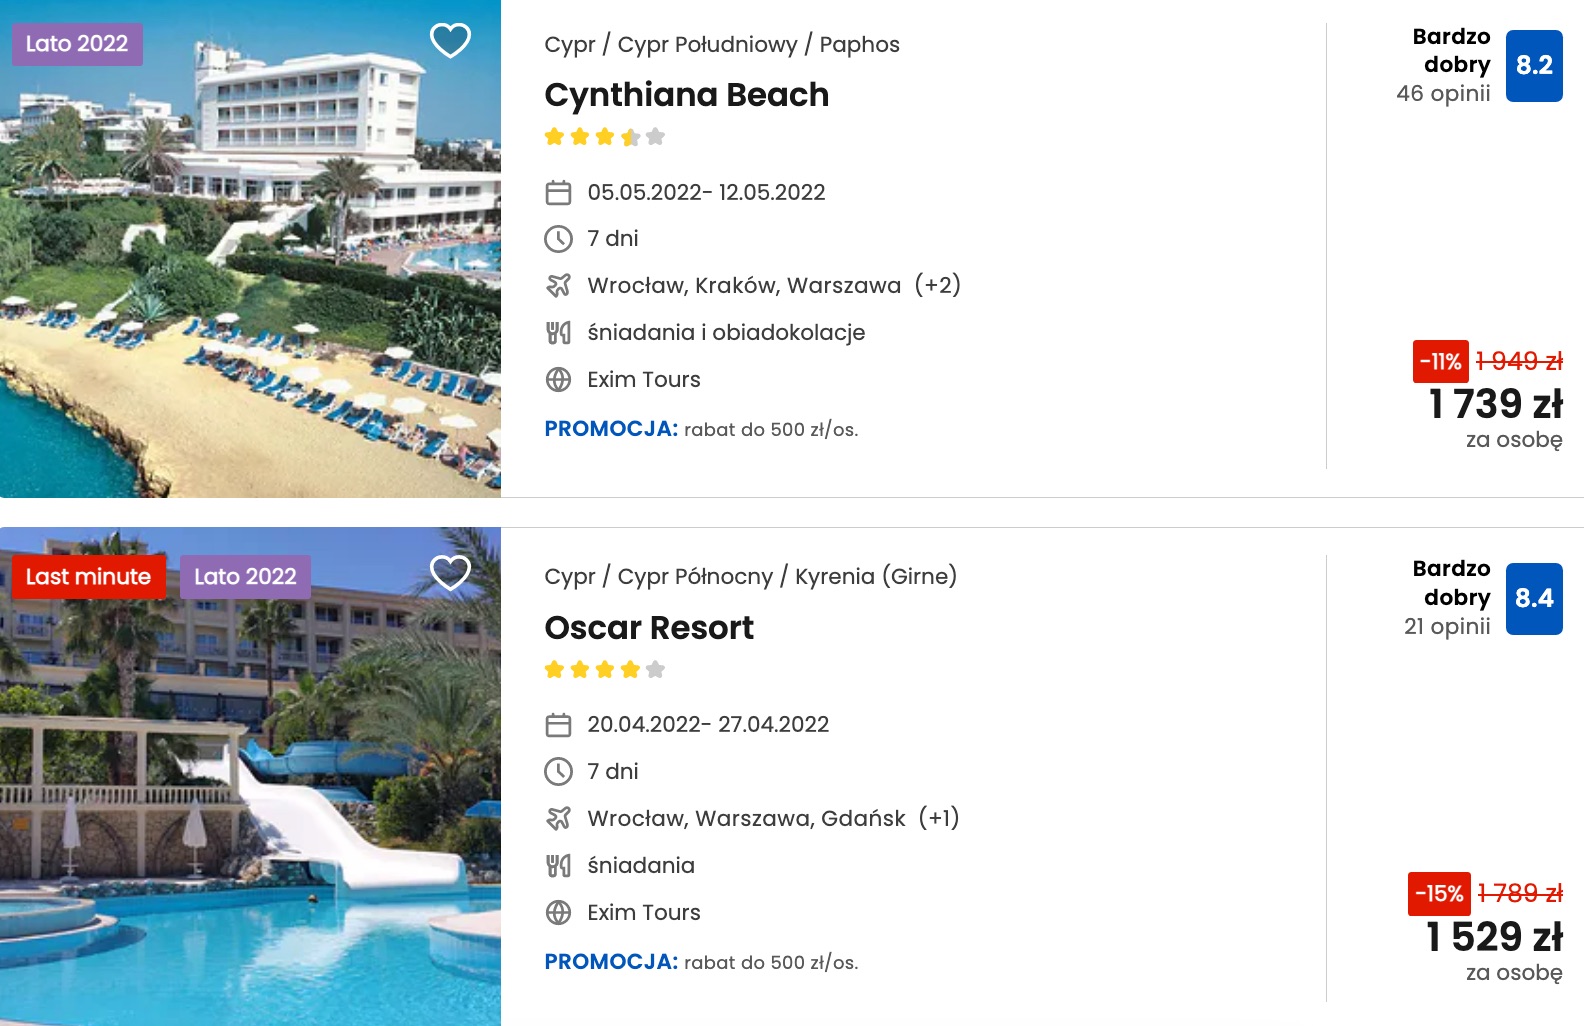The image size is (1584, 1026).
Task: Expand the (+1) extra departure city
Action: 939,818
